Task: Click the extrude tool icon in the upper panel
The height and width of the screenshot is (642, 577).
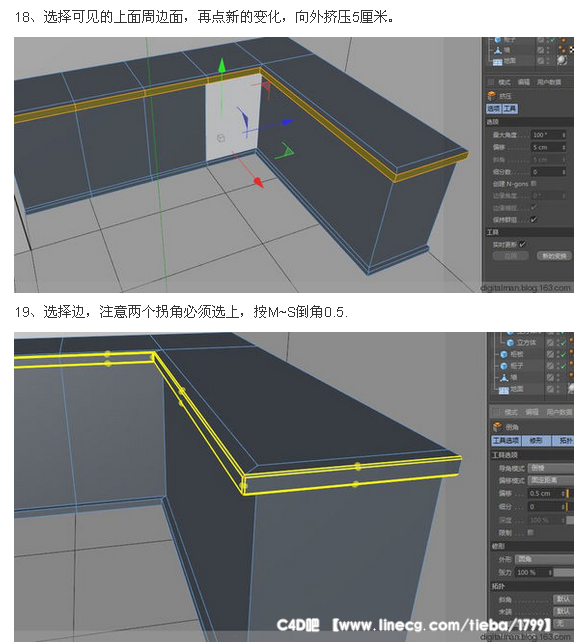Action: (x=491, y=95)
